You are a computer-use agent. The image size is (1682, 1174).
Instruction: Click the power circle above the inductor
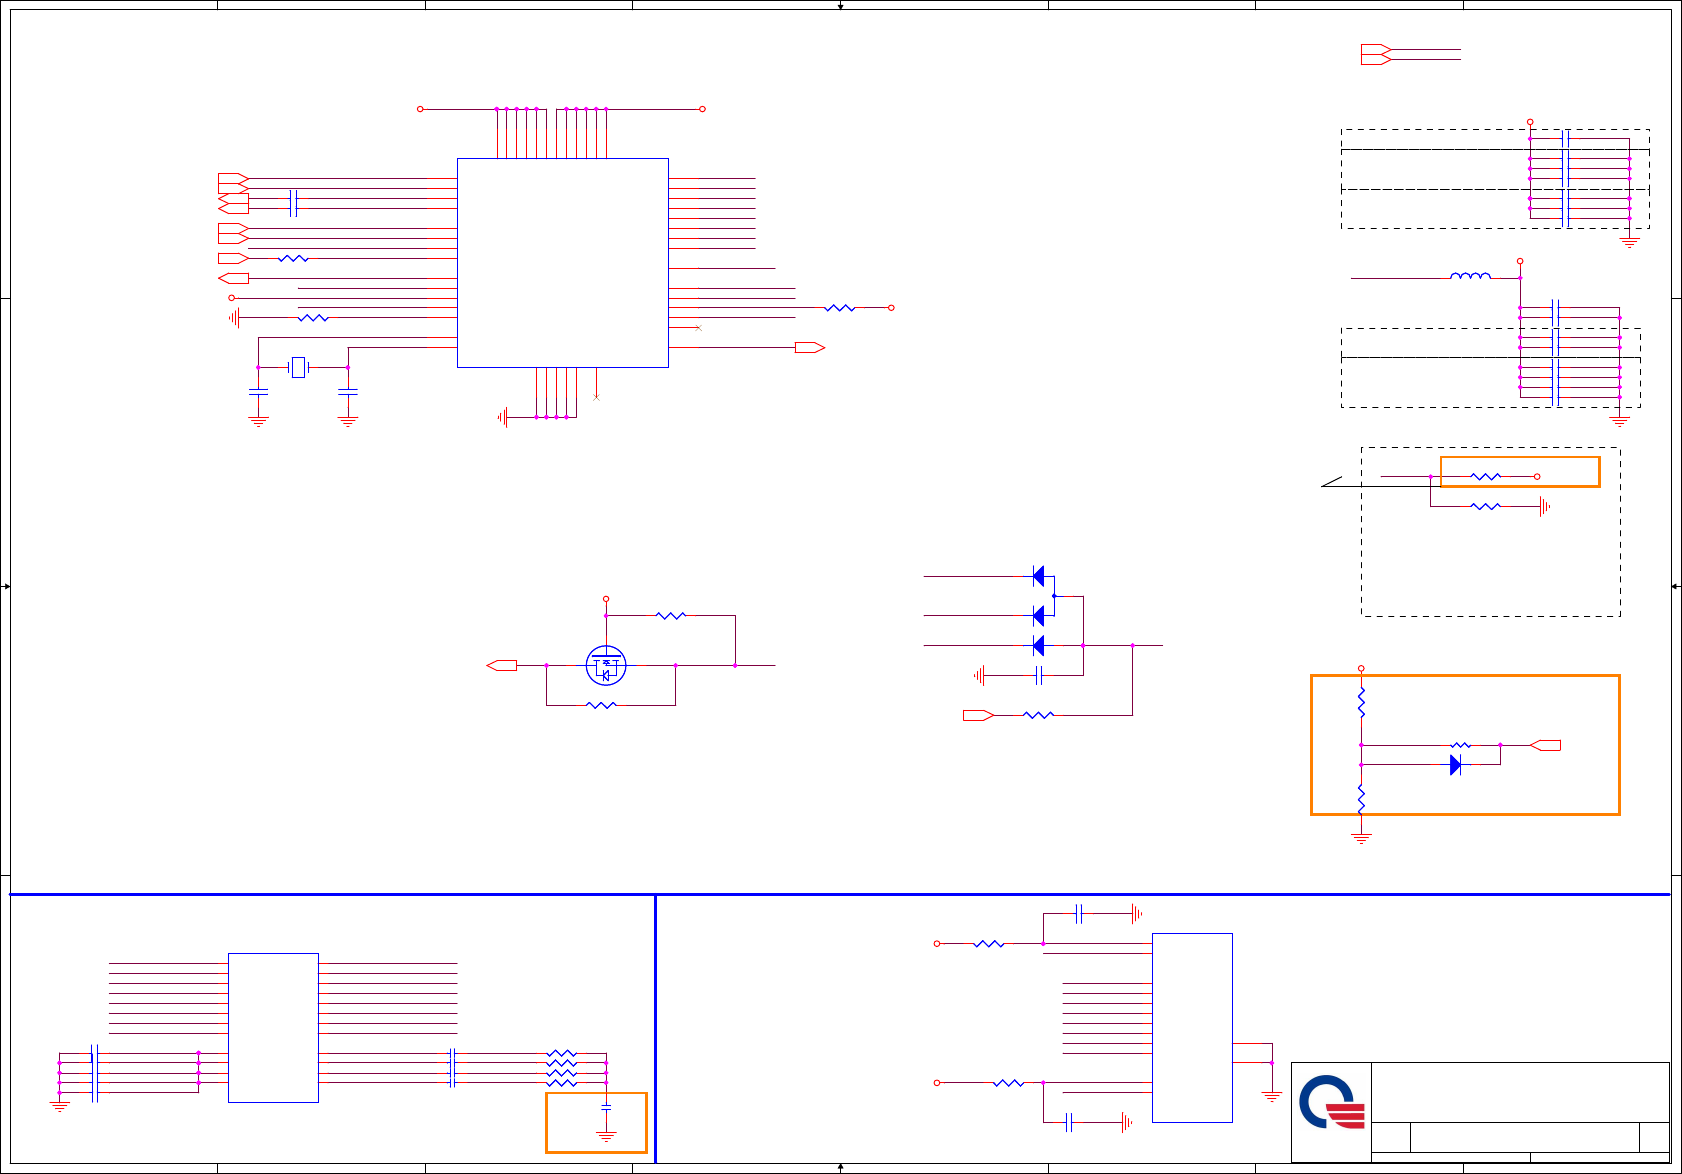(x=1520, y=261)
